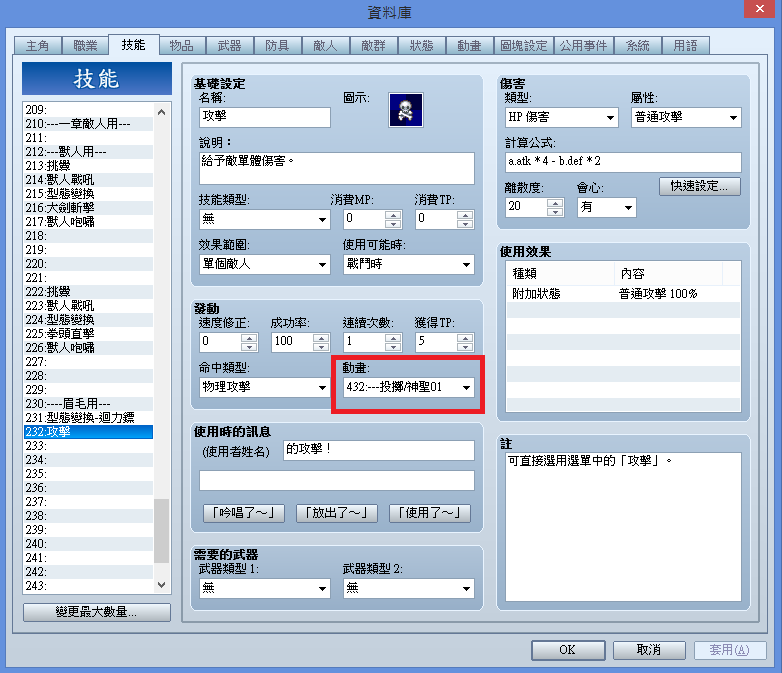Select empty skill slot 233

tap(89, 446)
